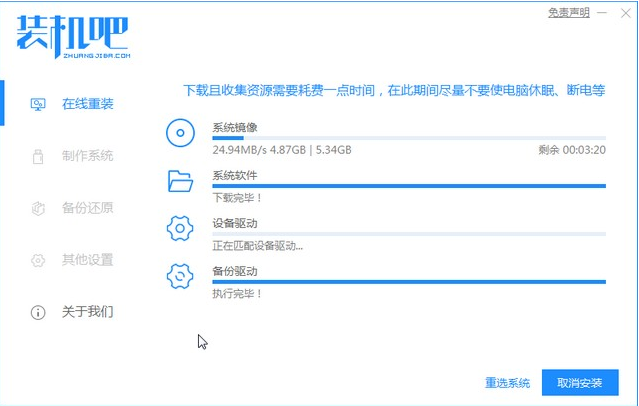Click the 备份驱动 refresh gear icon

pyautogui.click(x=180, y=277)
